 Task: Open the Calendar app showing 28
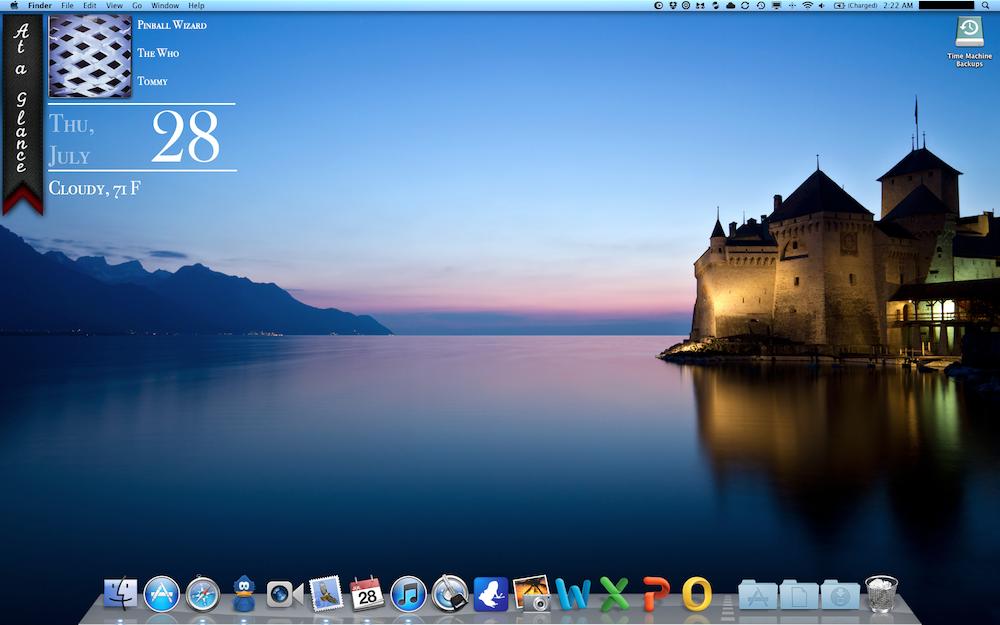(x=367, y=594)
